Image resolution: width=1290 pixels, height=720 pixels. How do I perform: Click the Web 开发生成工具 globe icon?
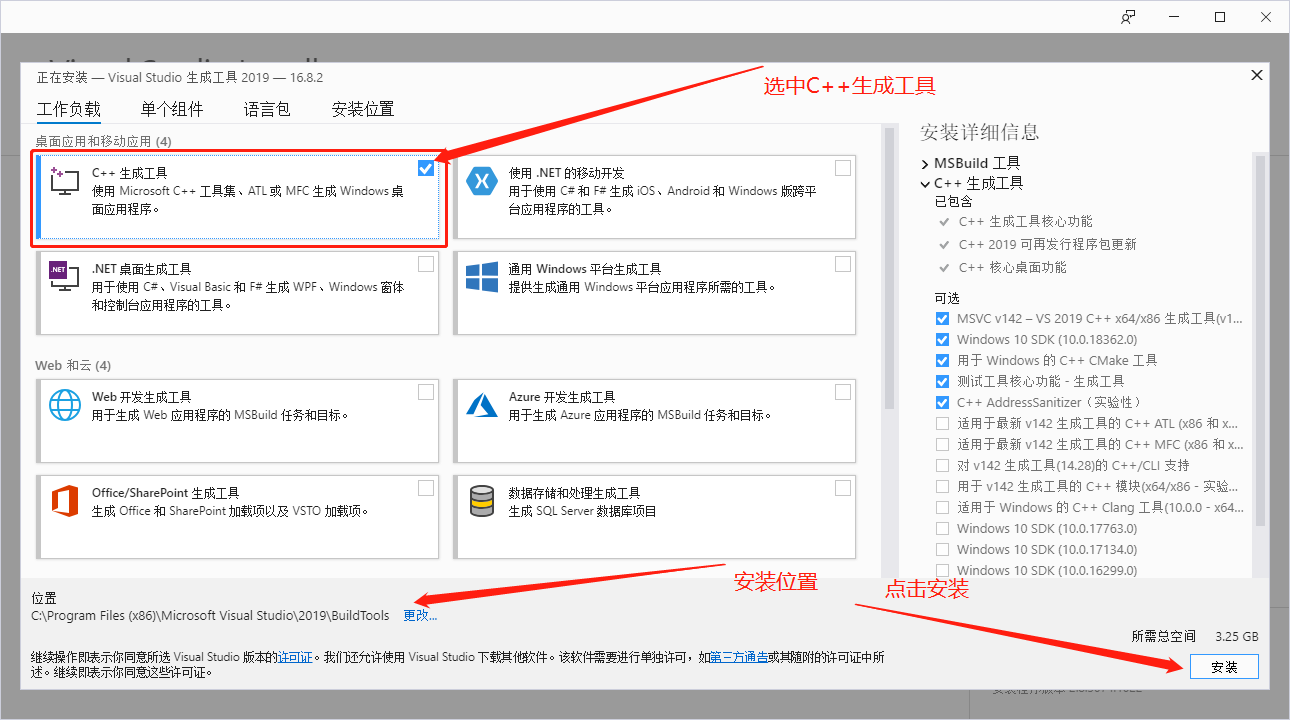click(64, 405)
